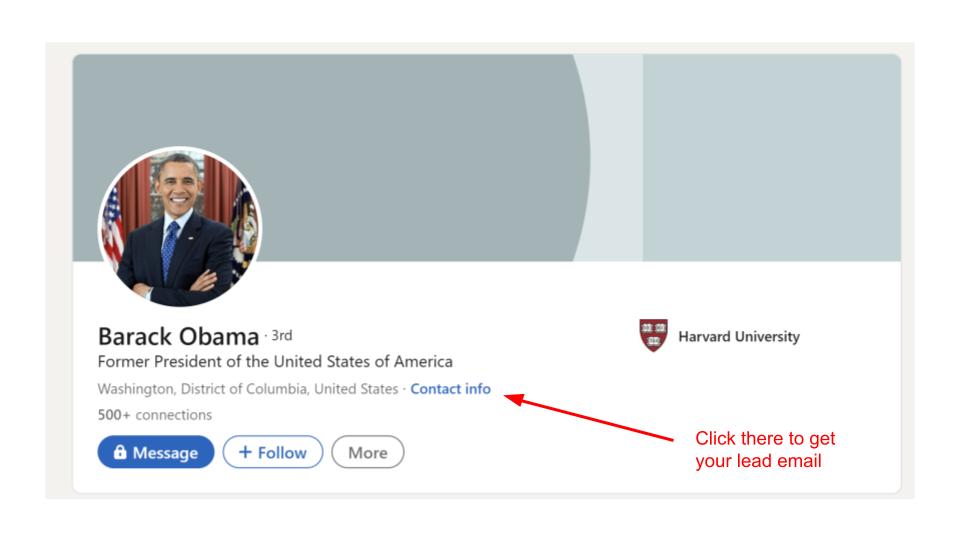This screenshot has height=540, width=960.
Task: Click the 3rd degree connection badge
Action: [283, 336]
